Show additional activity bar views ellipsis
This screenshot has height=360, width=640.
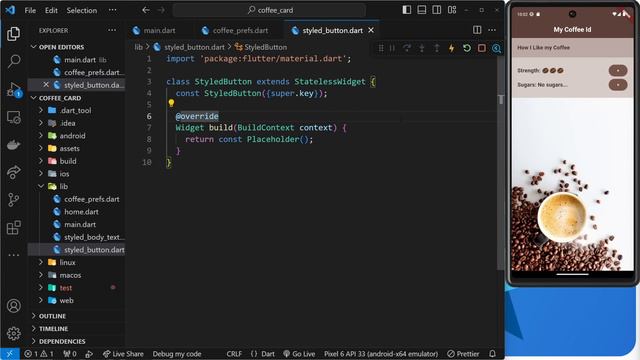tap(13, 255)
